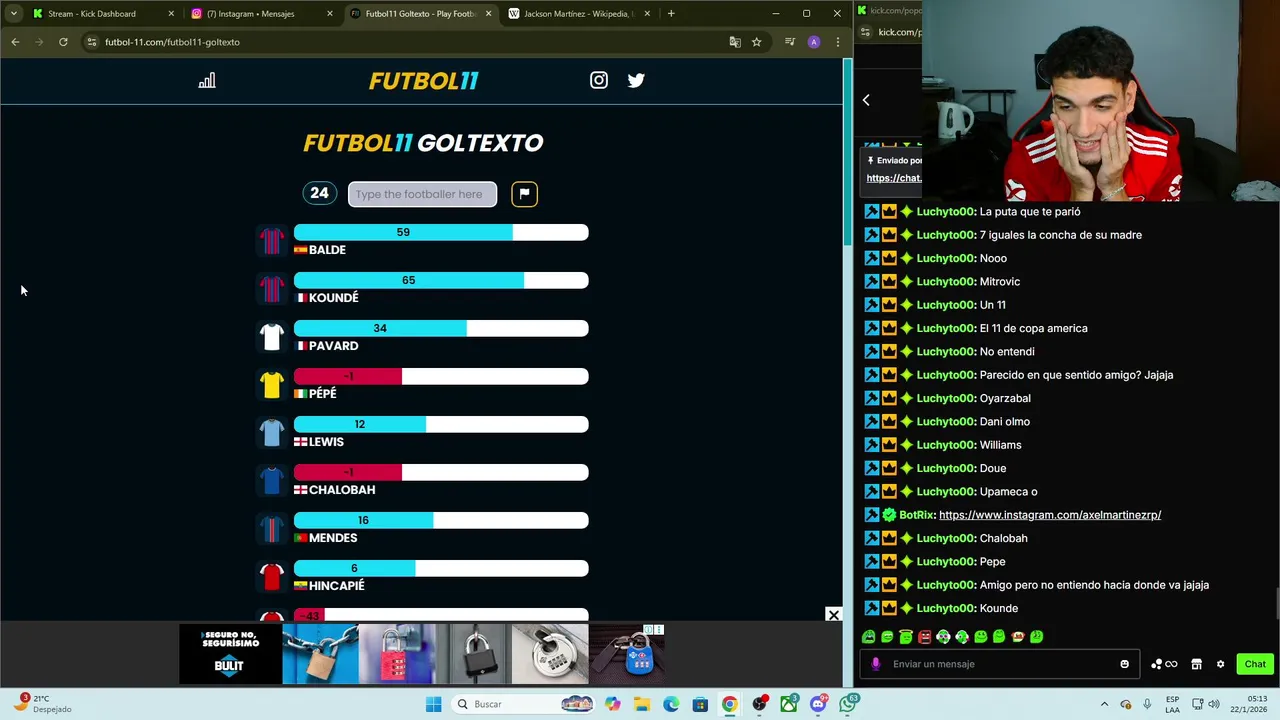Viewport: 1280px width, 720px height.
Task: Open chat settings gear icon
Action: (x=1220, y=664)
